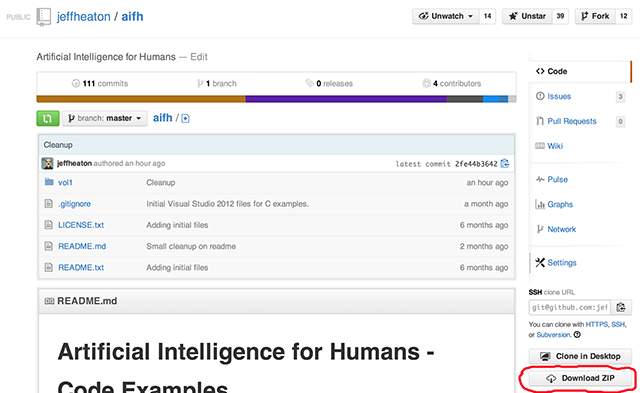Click the README.md file icon in list
The width and height of the screenshot is (640, 393).
[49, 246]
